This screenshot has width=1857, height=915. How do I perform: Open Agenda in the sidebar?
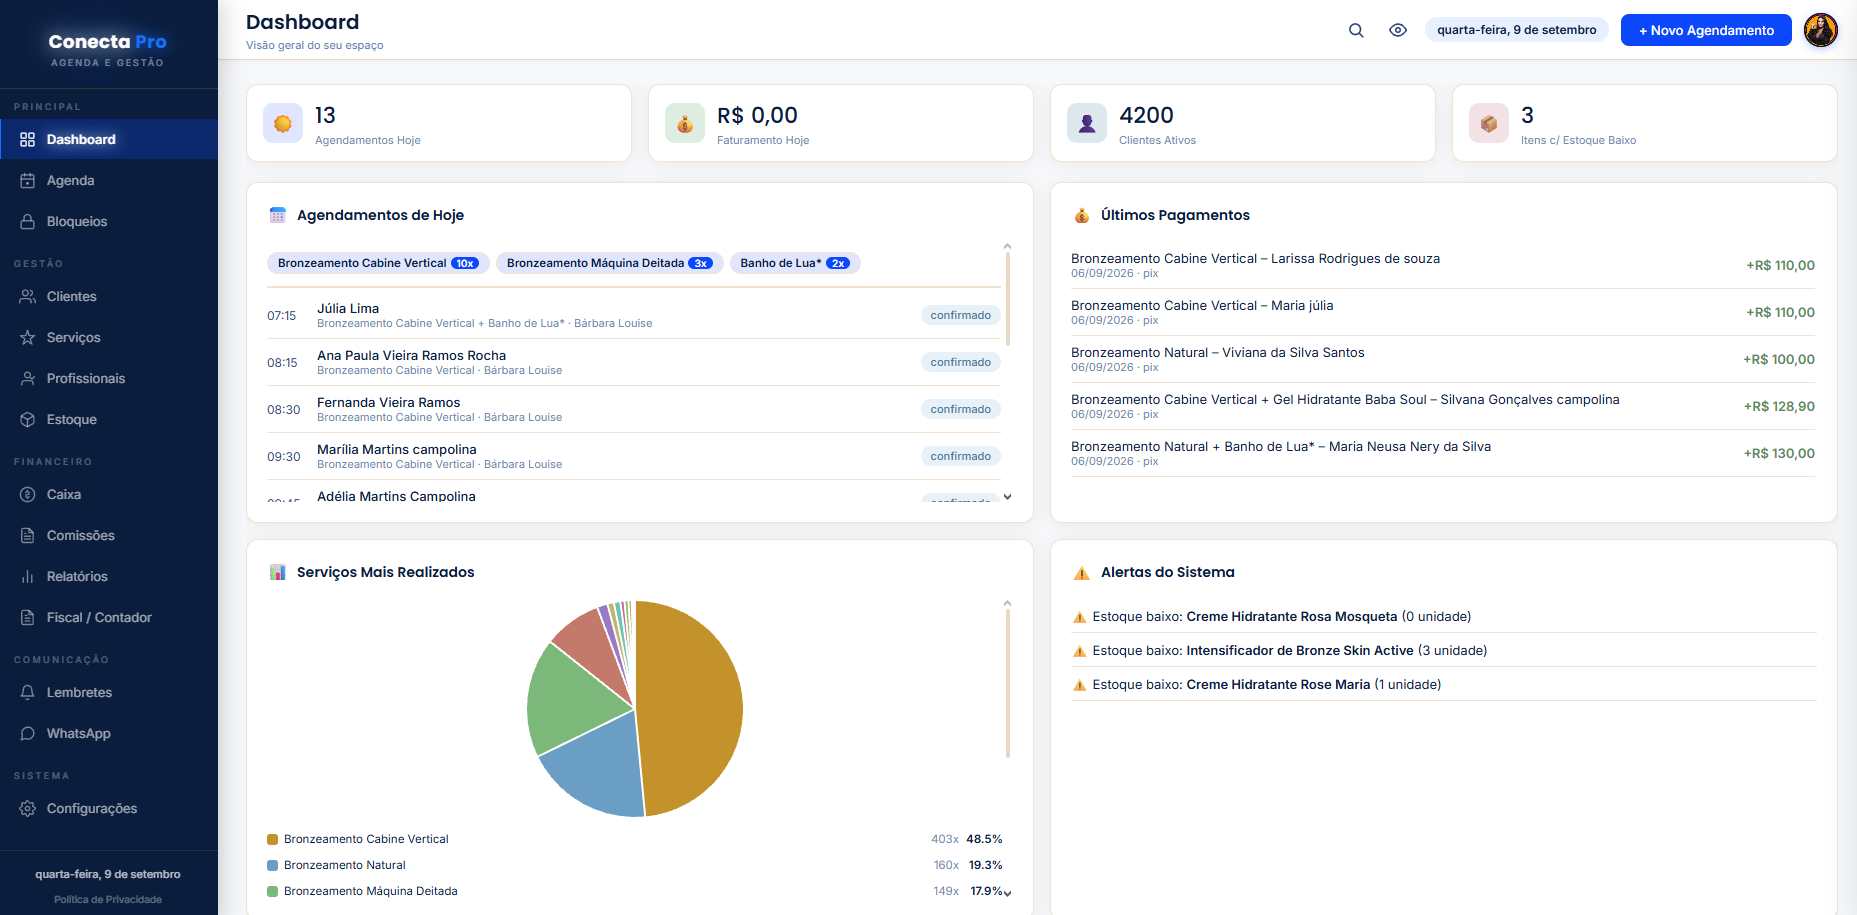coord(109,180)
